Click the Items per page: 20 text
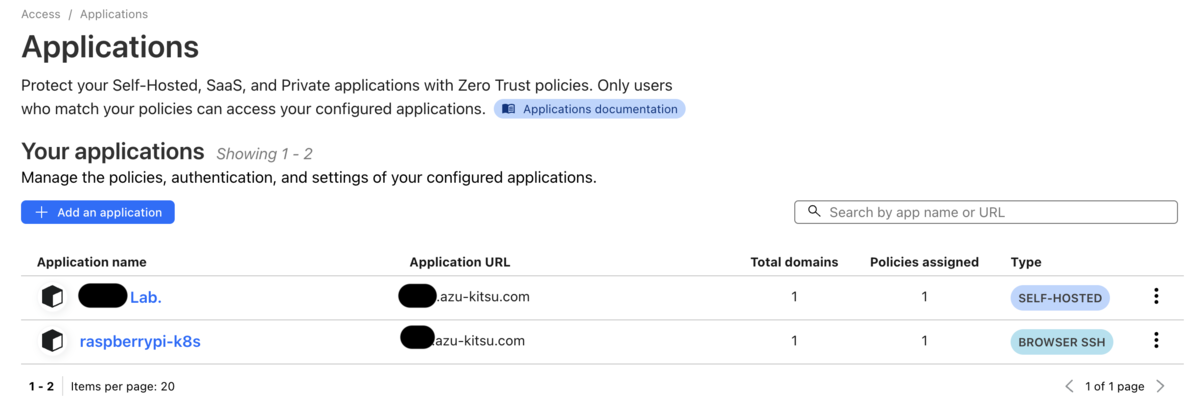This screenshot has width=1200, height=412. (x=123, y=386)
